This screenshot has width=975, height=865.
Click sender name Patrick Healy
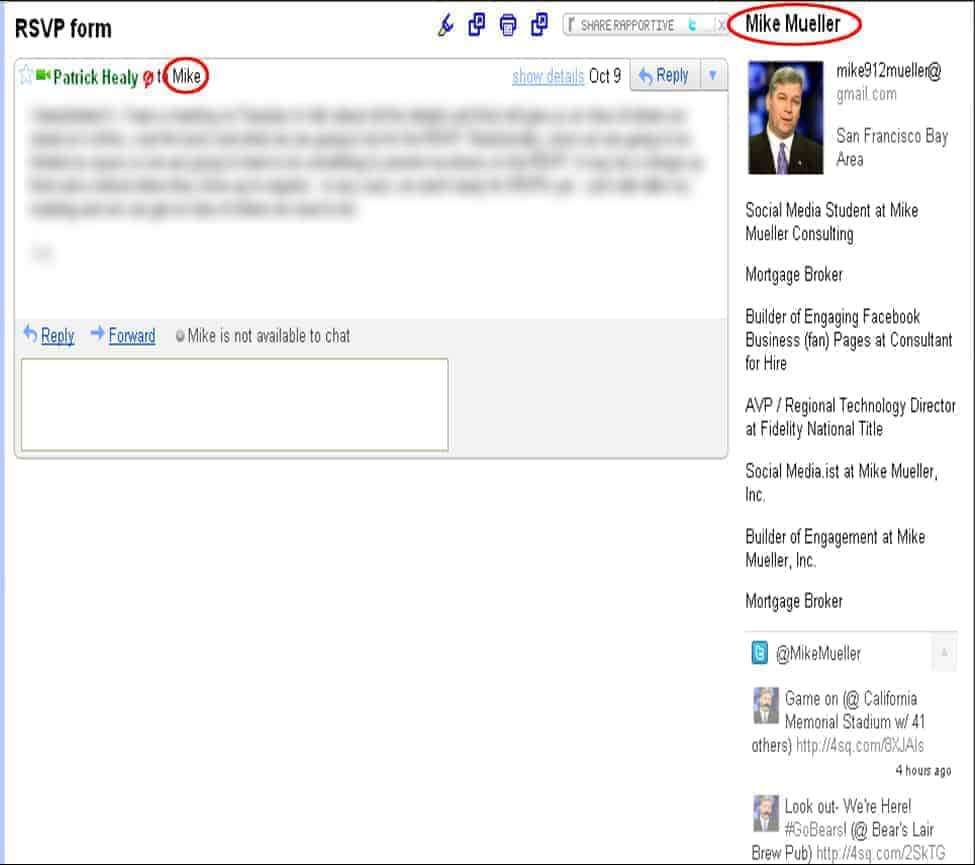(x=96, y=77)
